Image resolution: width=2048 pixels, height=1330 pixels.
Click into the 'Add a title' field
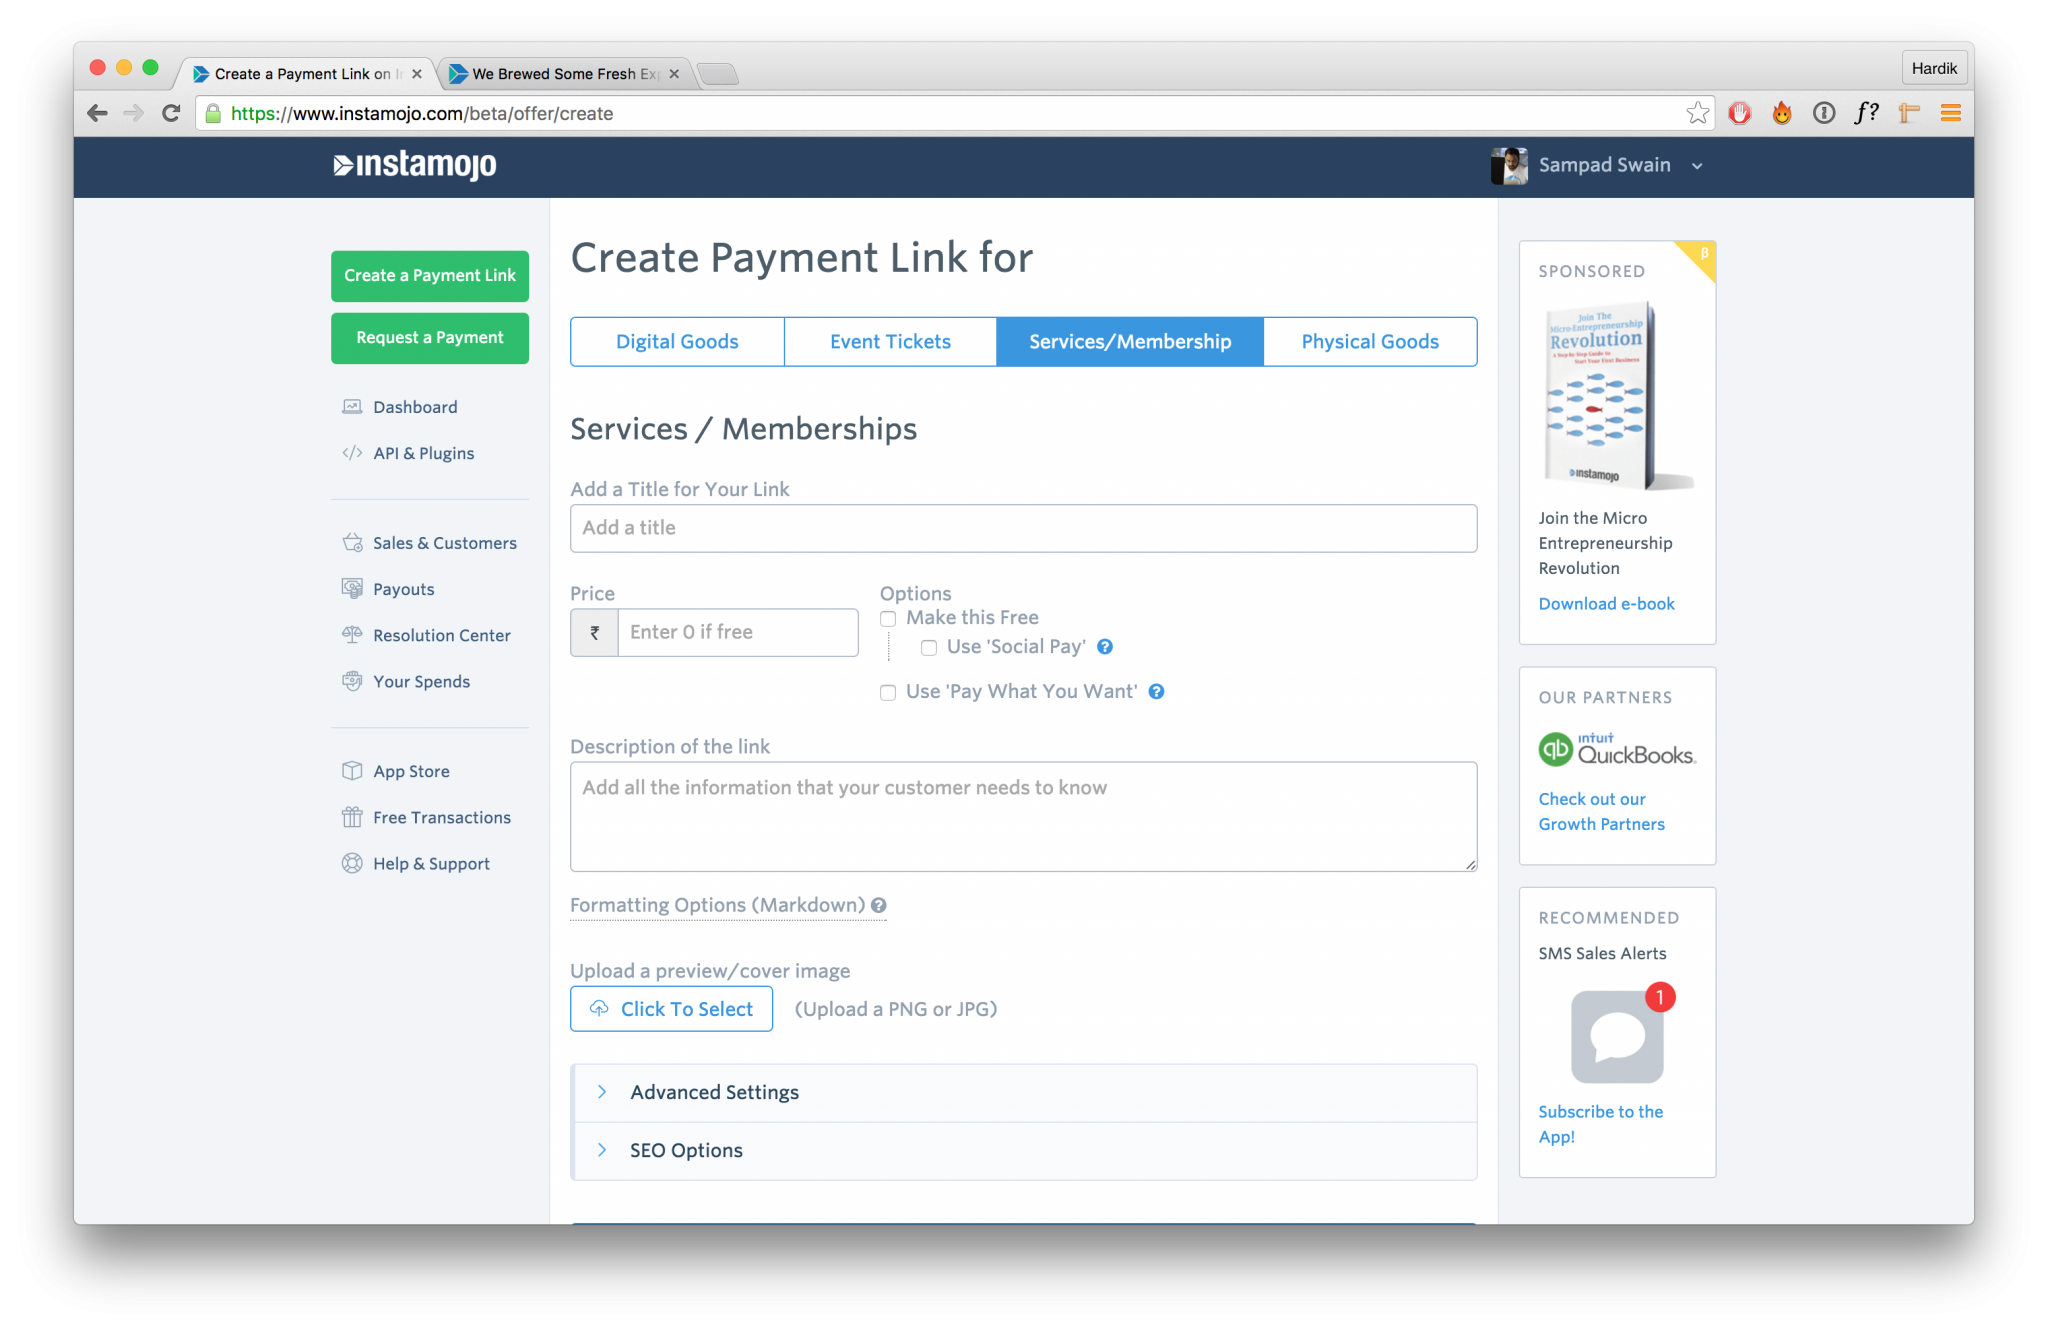click(x=1022, y=528)
